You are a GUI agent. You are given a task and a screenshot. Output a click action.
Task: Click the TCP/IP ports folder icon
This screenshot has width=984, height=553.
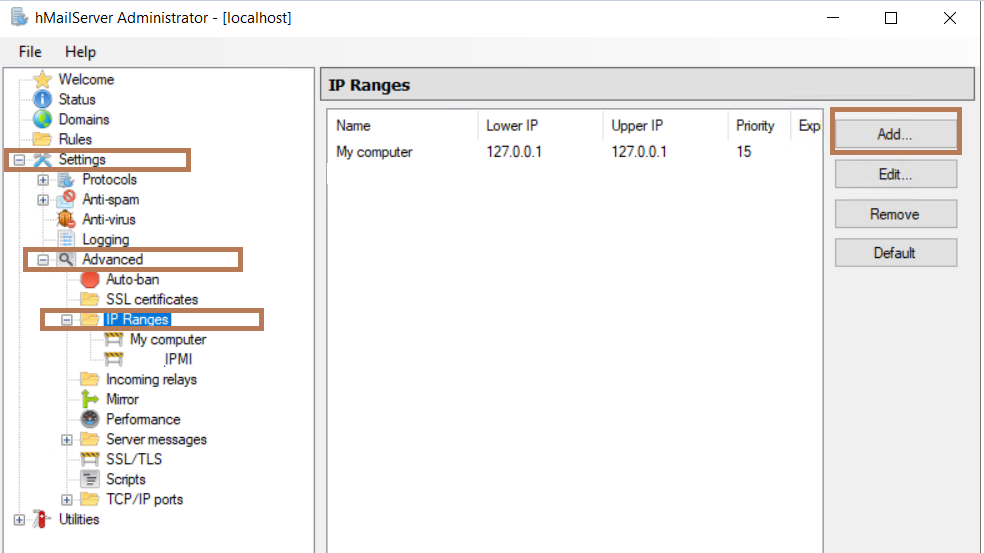pyautogui.click(x=90, y=500)
